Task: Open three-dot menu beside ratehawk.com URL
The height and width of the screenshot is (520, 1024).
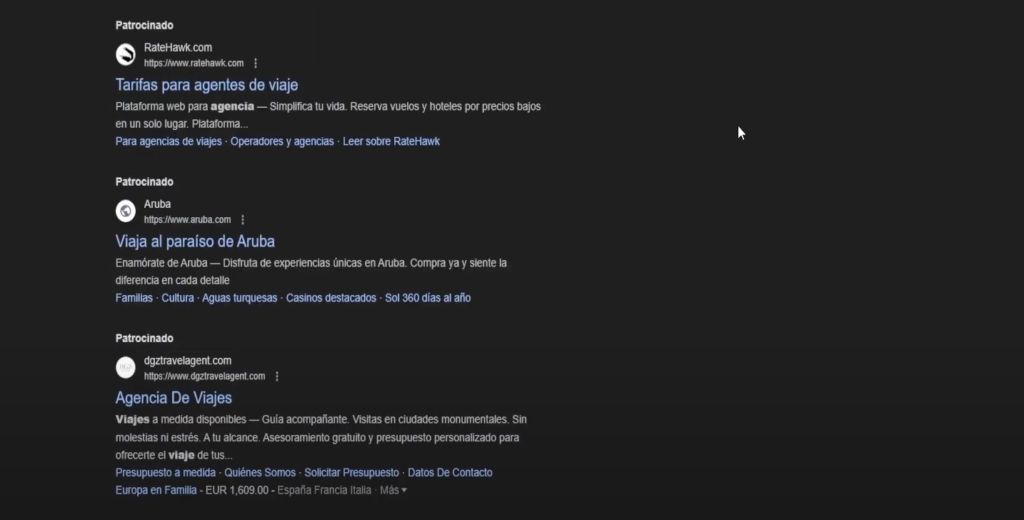Action: pyautogui.click(x=255, y=63)
